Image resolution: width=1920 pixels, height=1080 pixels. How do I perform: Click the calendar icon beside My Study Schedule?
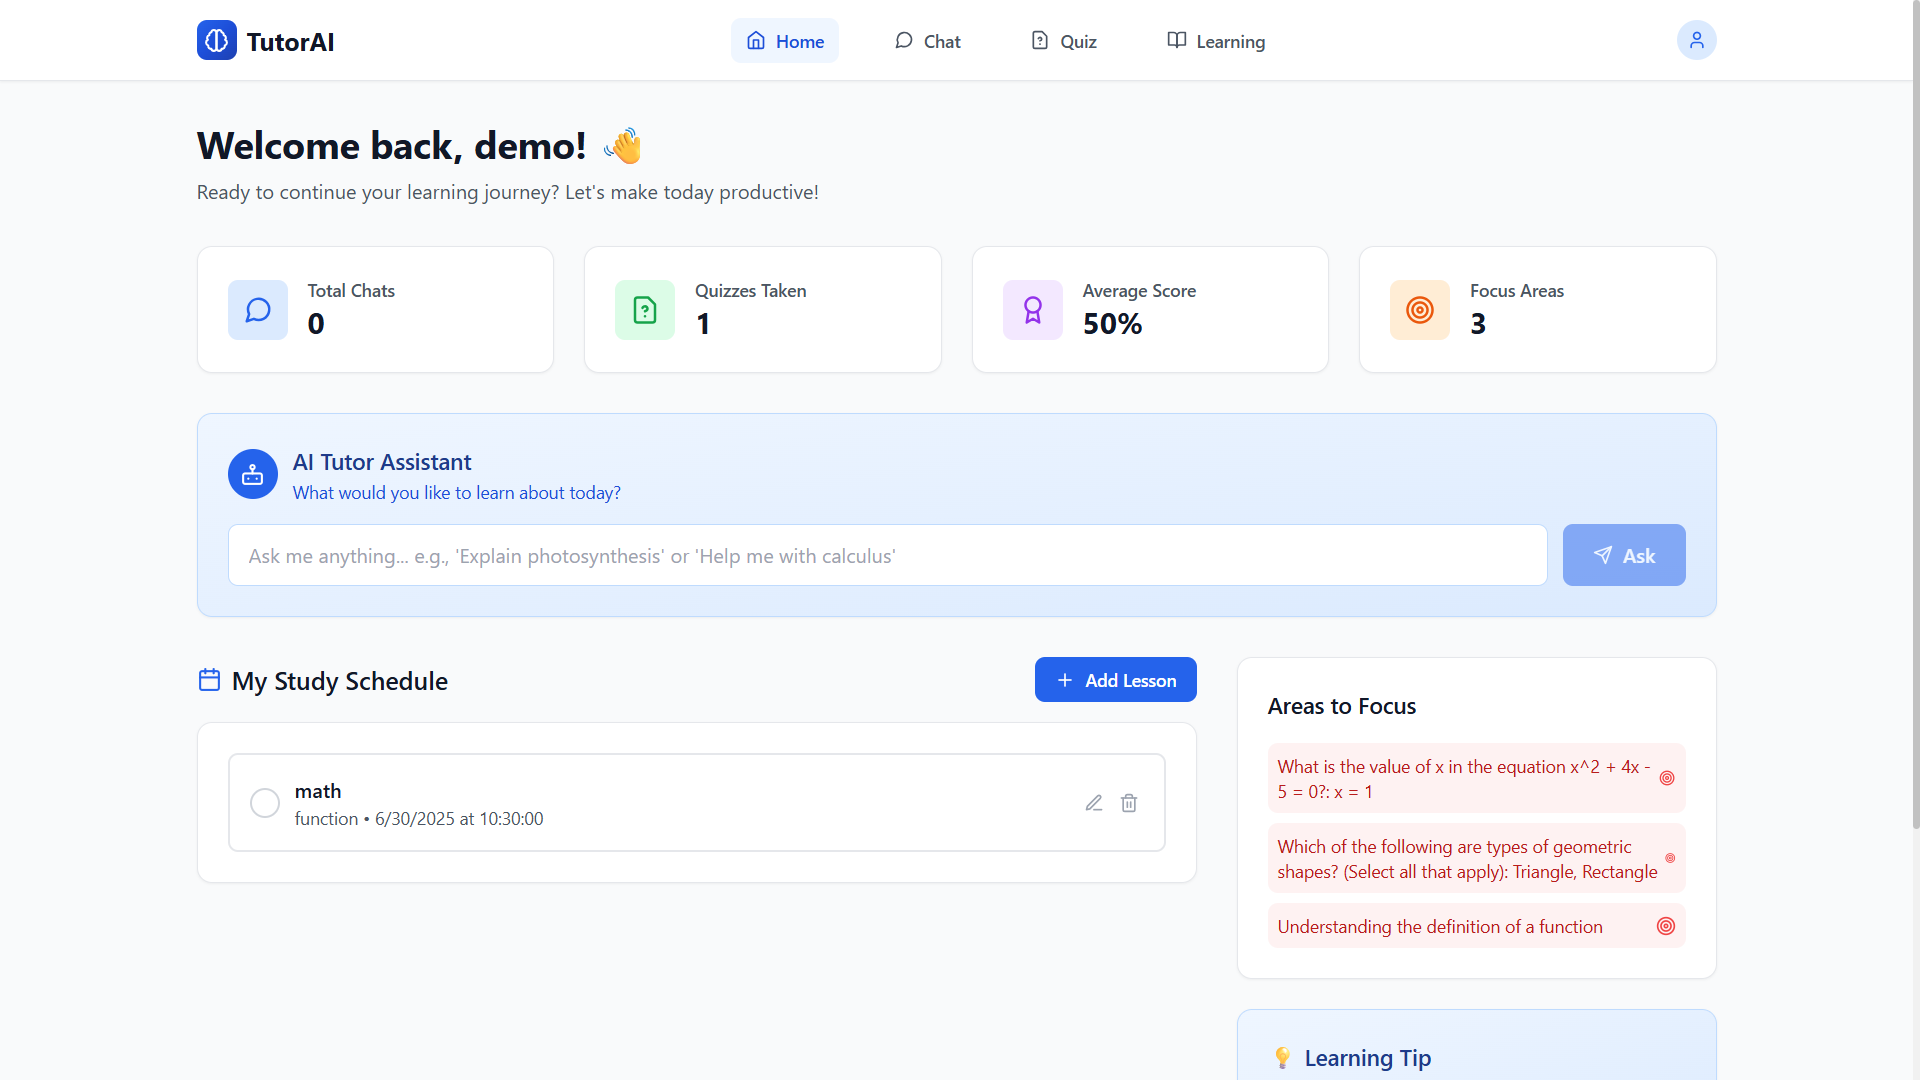(x=209, y=680)
